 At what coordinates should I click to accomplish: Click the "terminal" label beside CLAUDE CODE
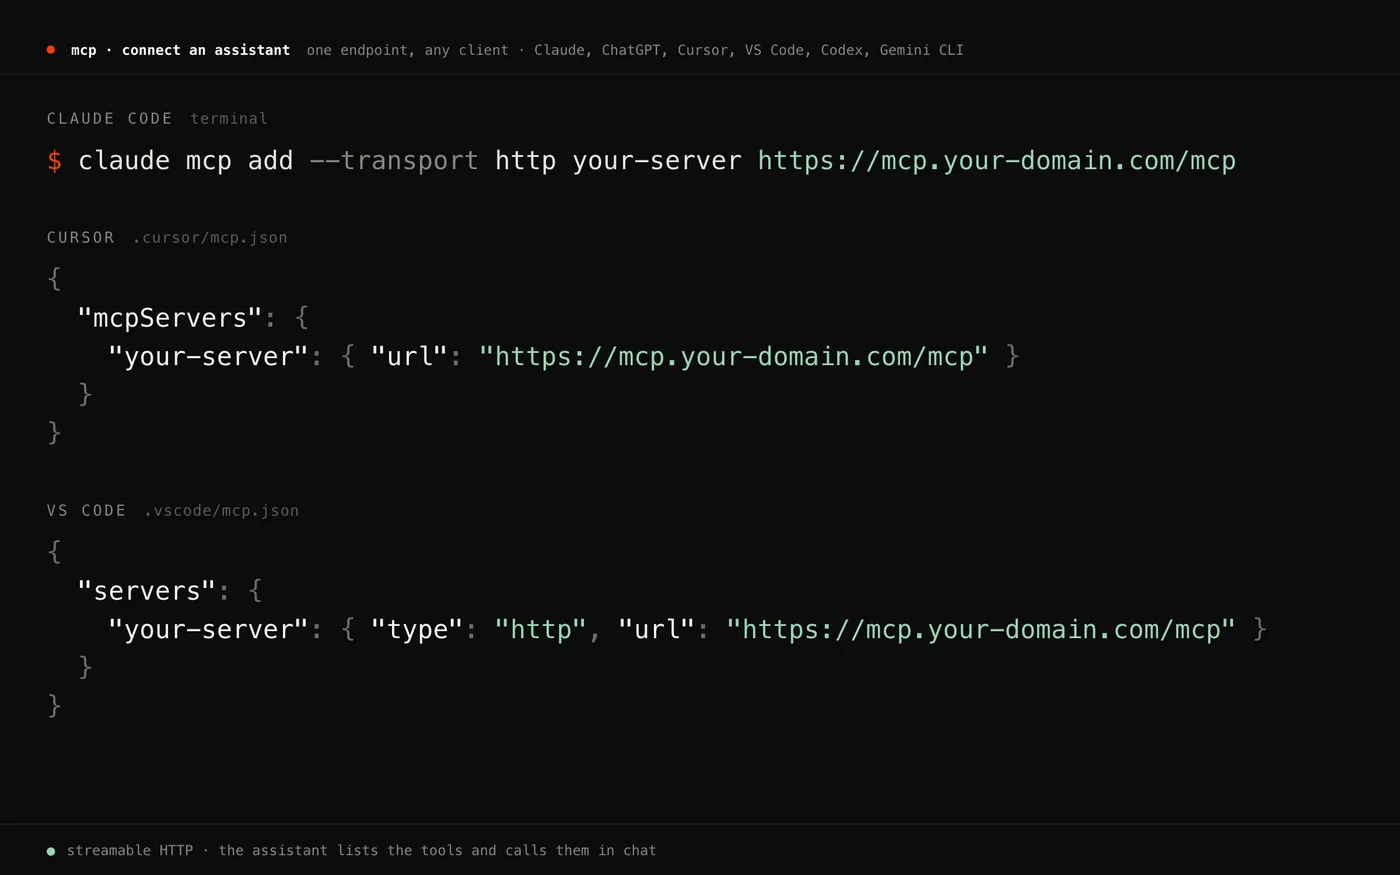click(x=229, y=118)
